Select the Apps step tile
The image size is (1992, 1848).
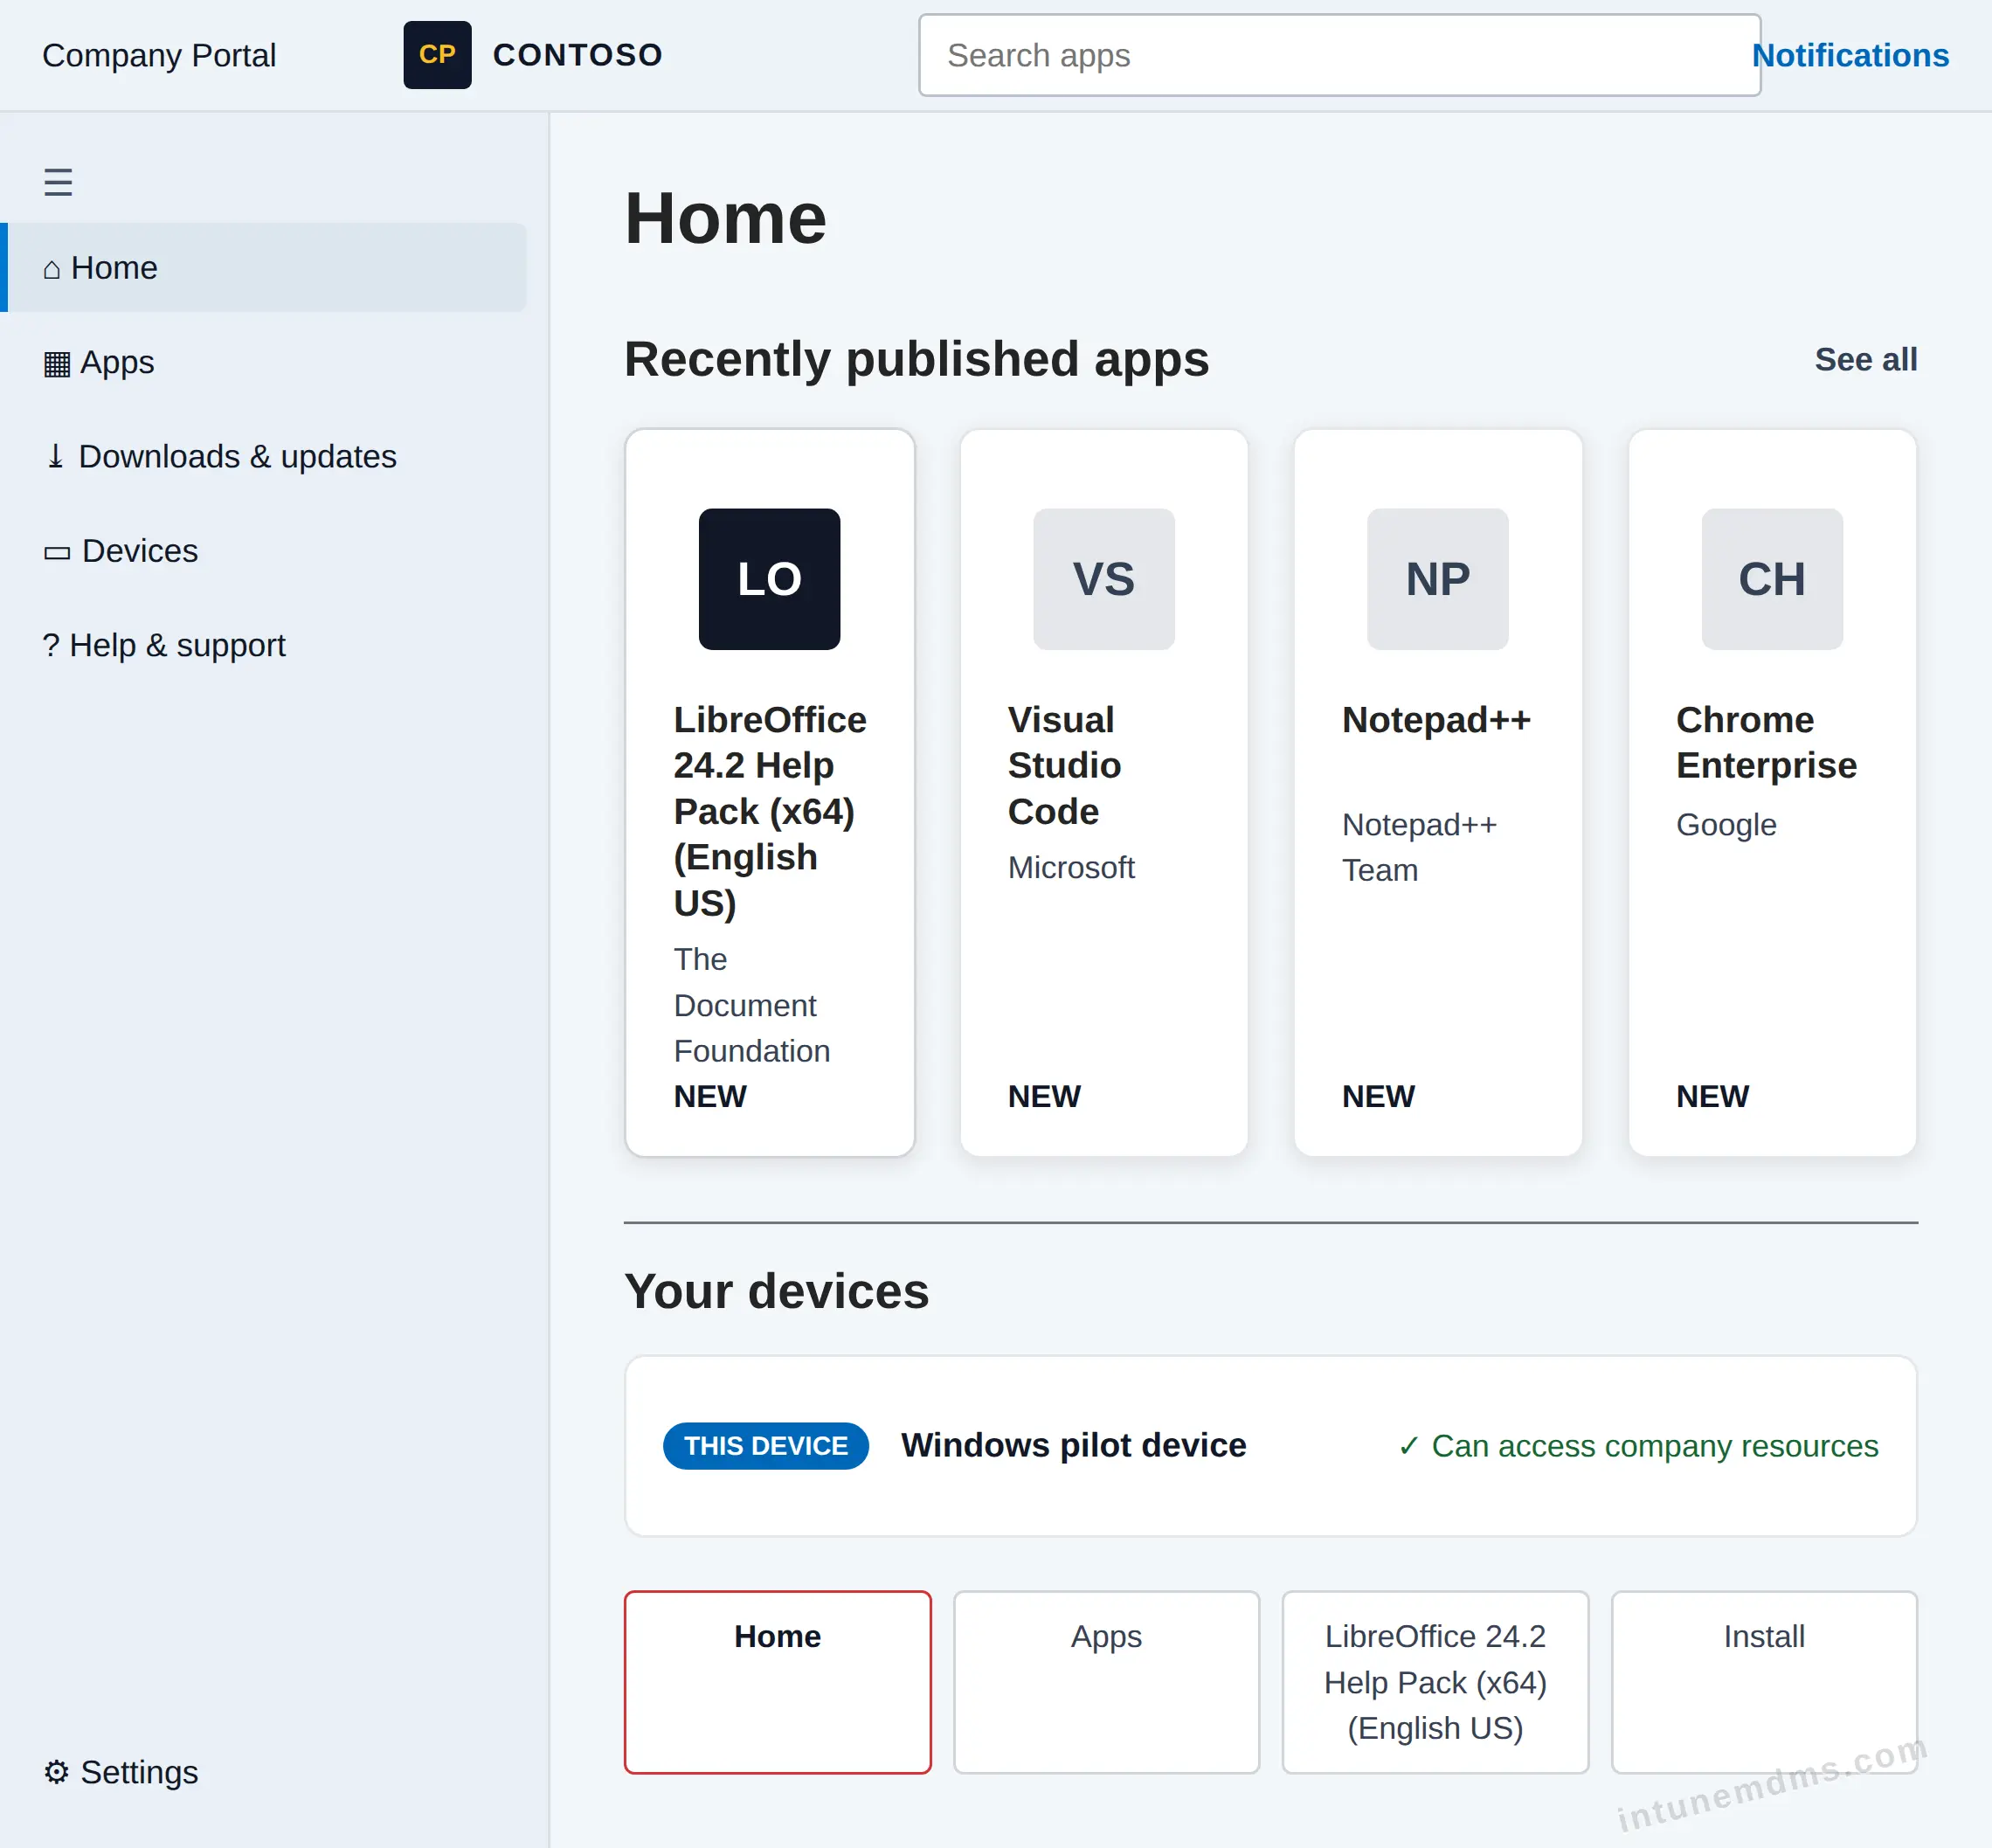tap(1106, 1682)
